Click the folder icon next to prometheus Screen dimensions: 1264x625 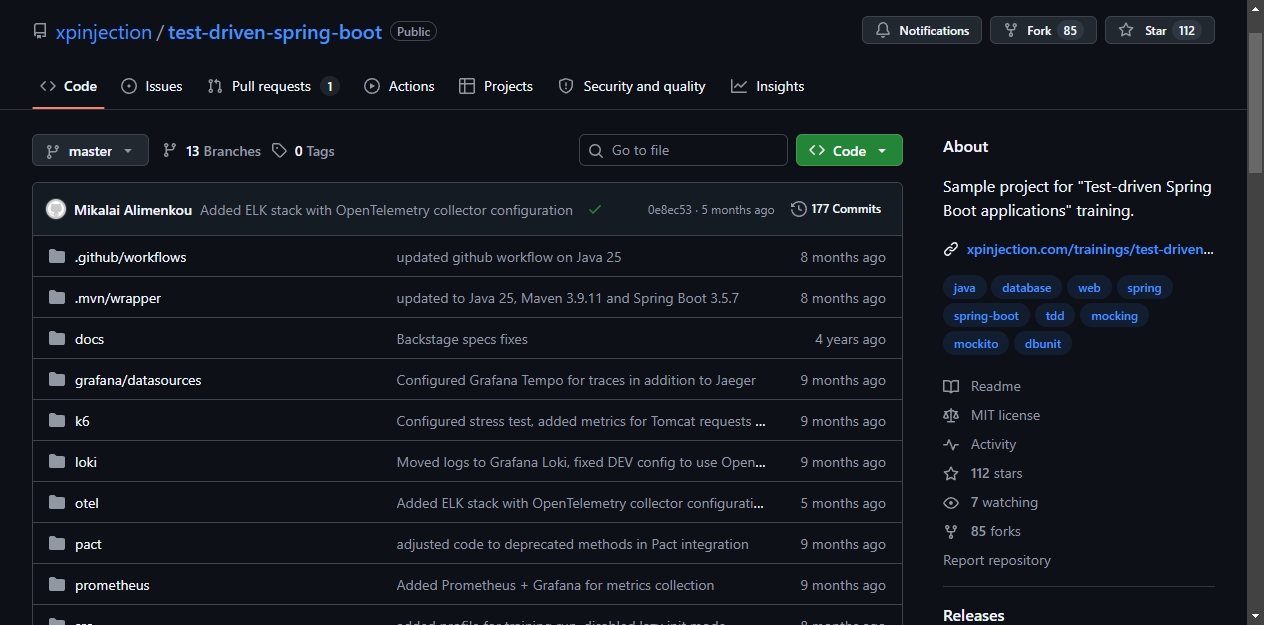coord(57,585)
